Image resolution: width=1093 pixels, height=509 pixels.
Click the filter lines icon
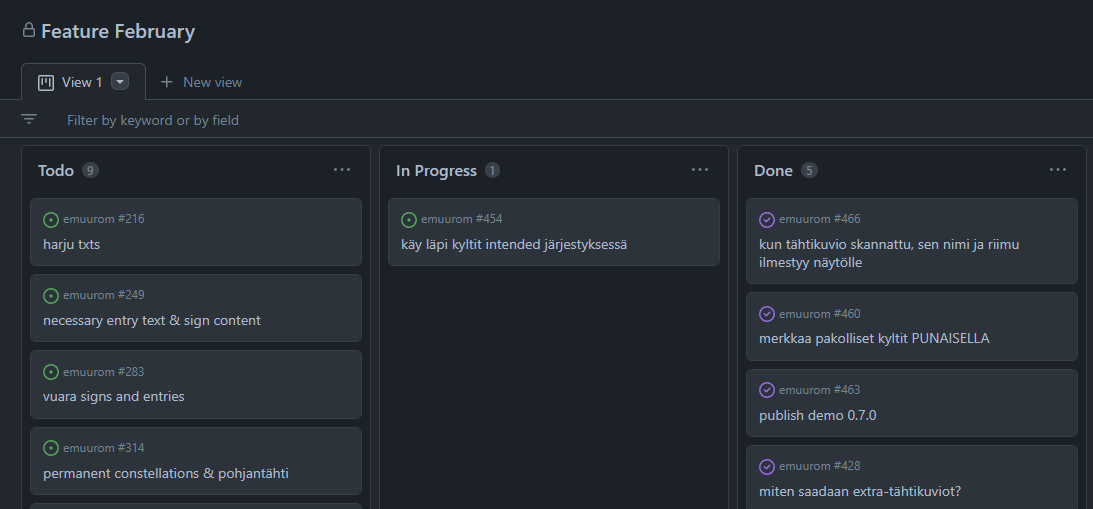tap(29, 119)
